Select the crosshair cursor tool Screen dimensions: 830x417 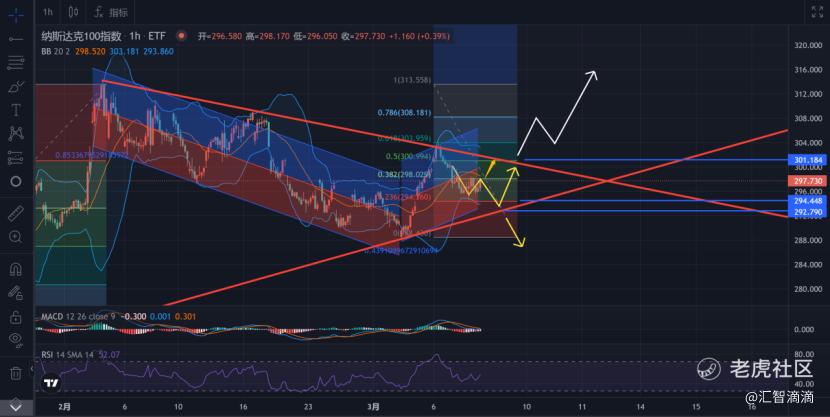(16, 15)
